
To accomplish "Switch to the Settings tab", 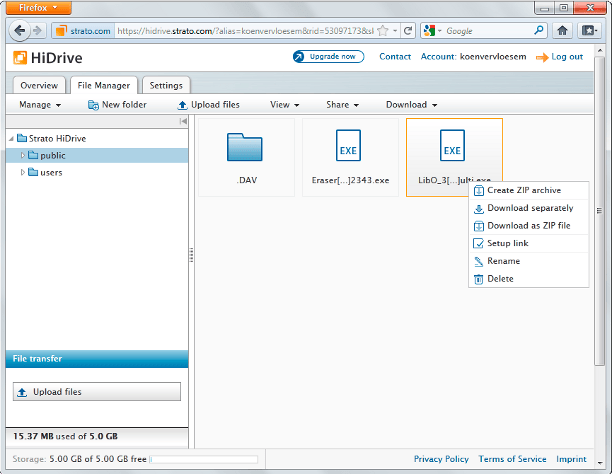I will [166, 85].
